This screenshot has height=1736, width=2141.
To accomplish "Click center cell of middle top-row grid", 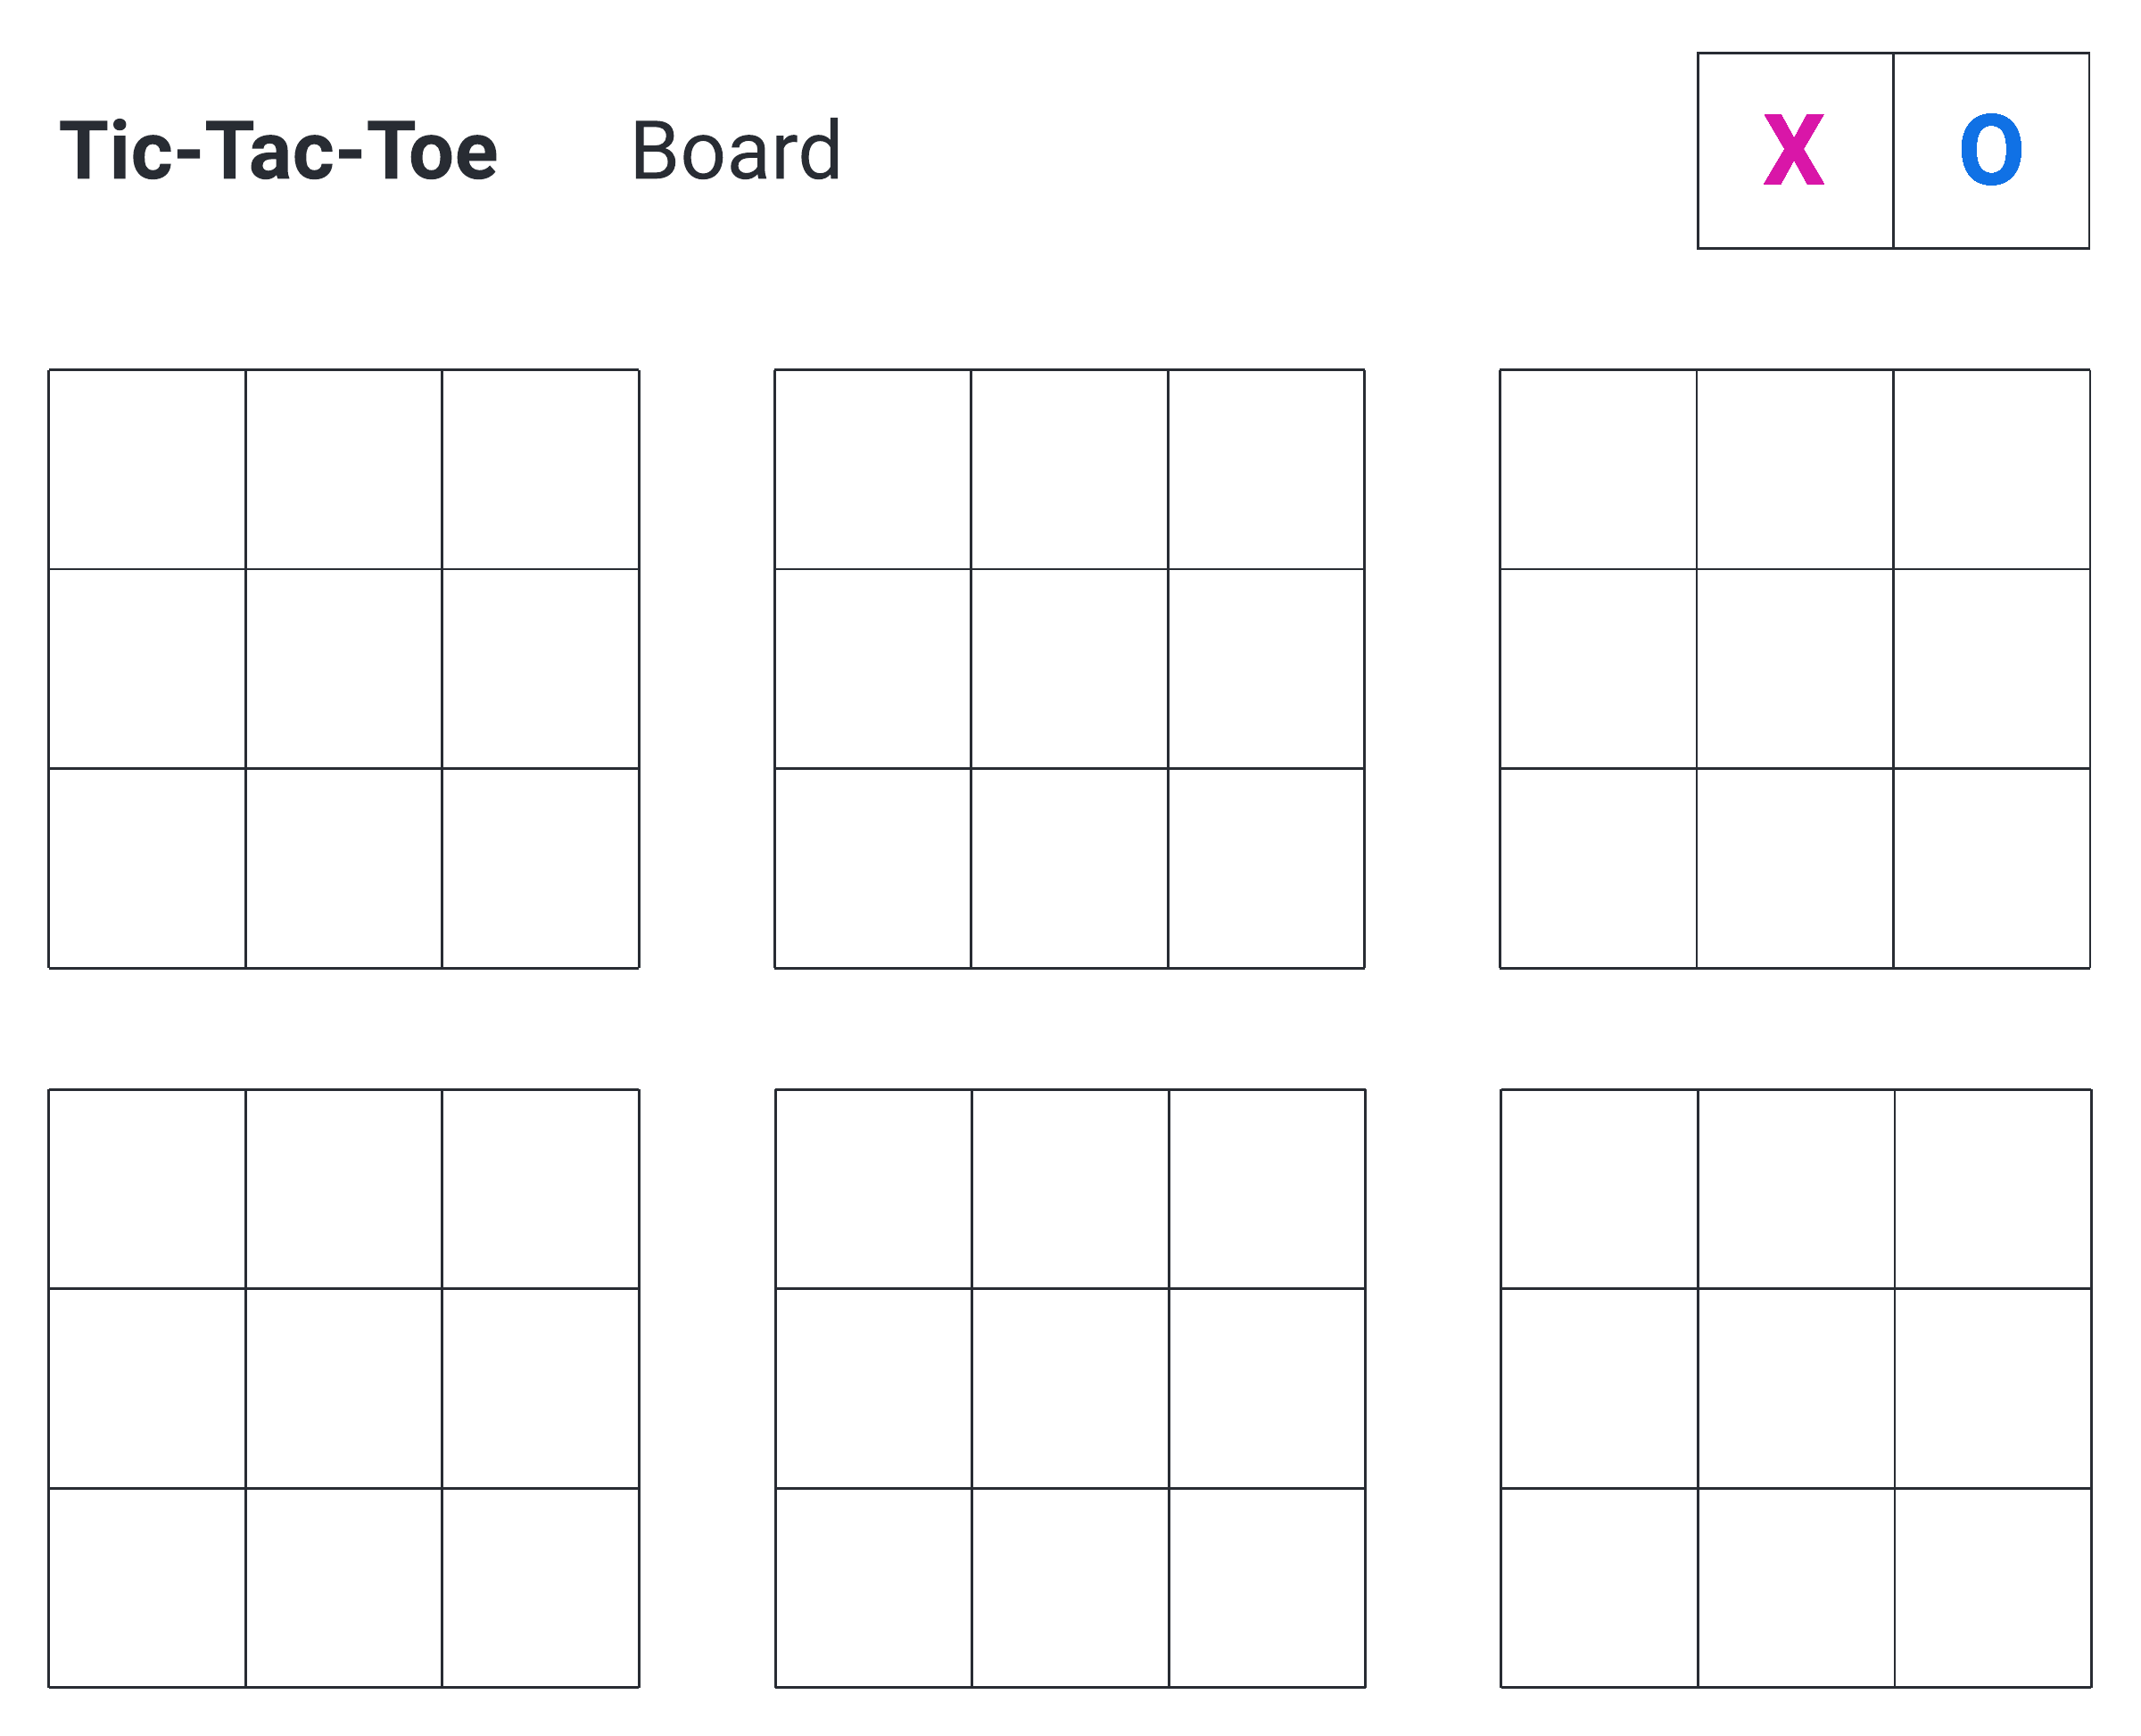I will [x=1069, y=669].
